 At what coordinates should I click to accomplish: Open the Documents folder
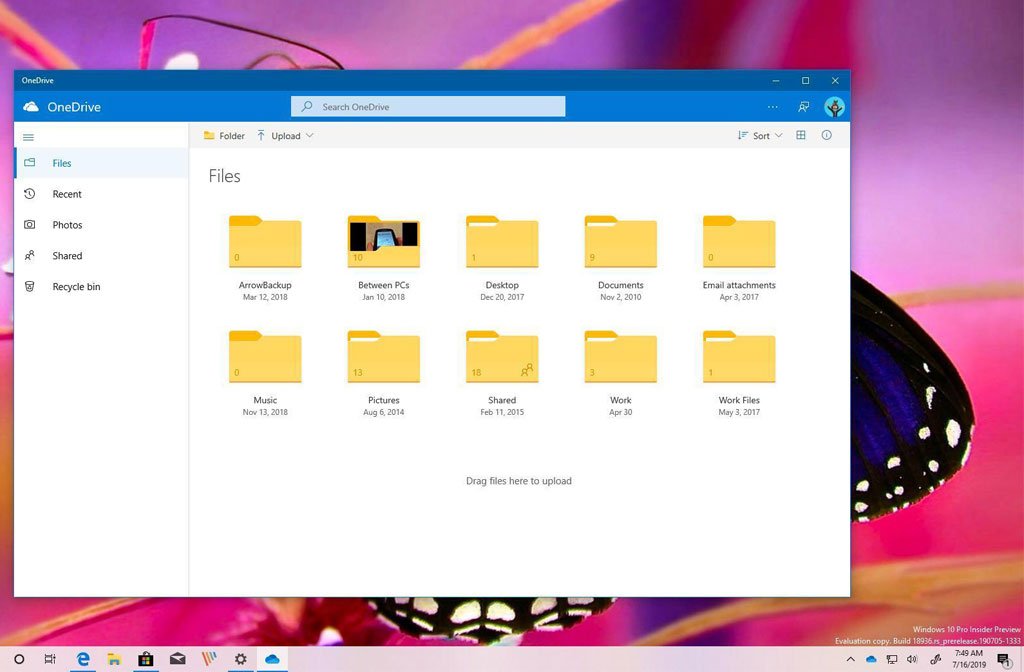(621, 243)
